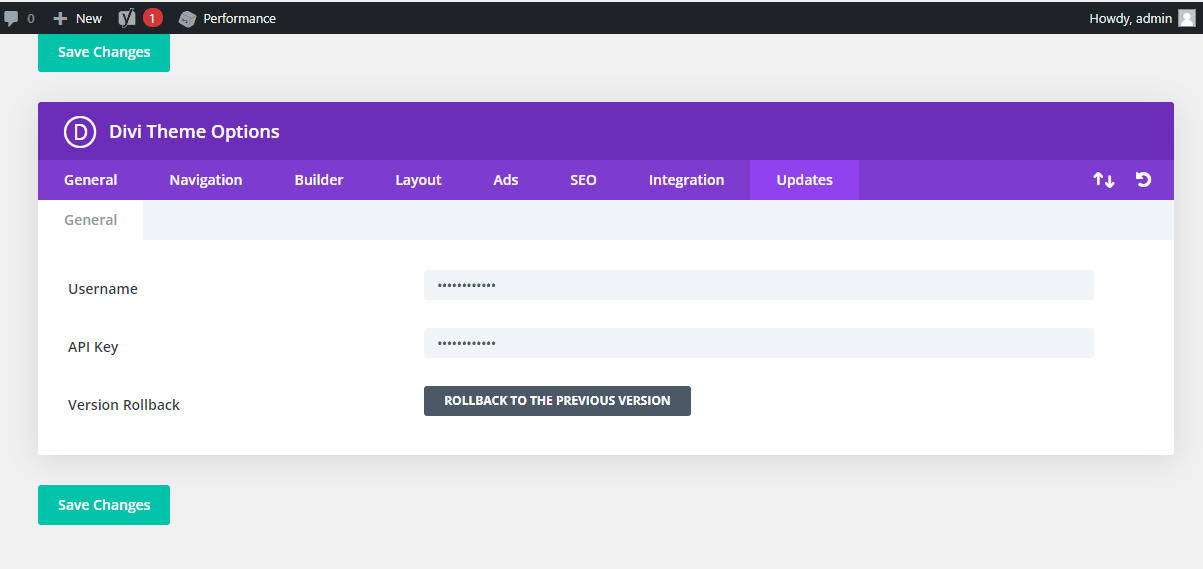
Task: Click the API Key input field
Action: [x=759, y=343]
